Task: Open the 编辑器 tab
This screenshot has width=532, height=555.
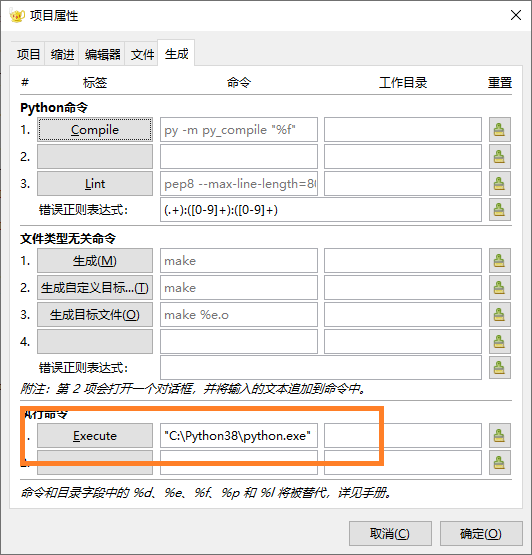Action: click(102, 55)
